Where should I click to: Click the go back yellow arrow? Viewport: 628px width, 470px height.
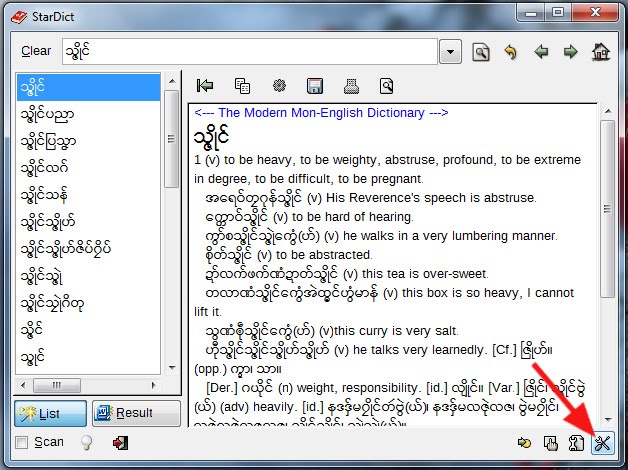[x=511, y=51]
